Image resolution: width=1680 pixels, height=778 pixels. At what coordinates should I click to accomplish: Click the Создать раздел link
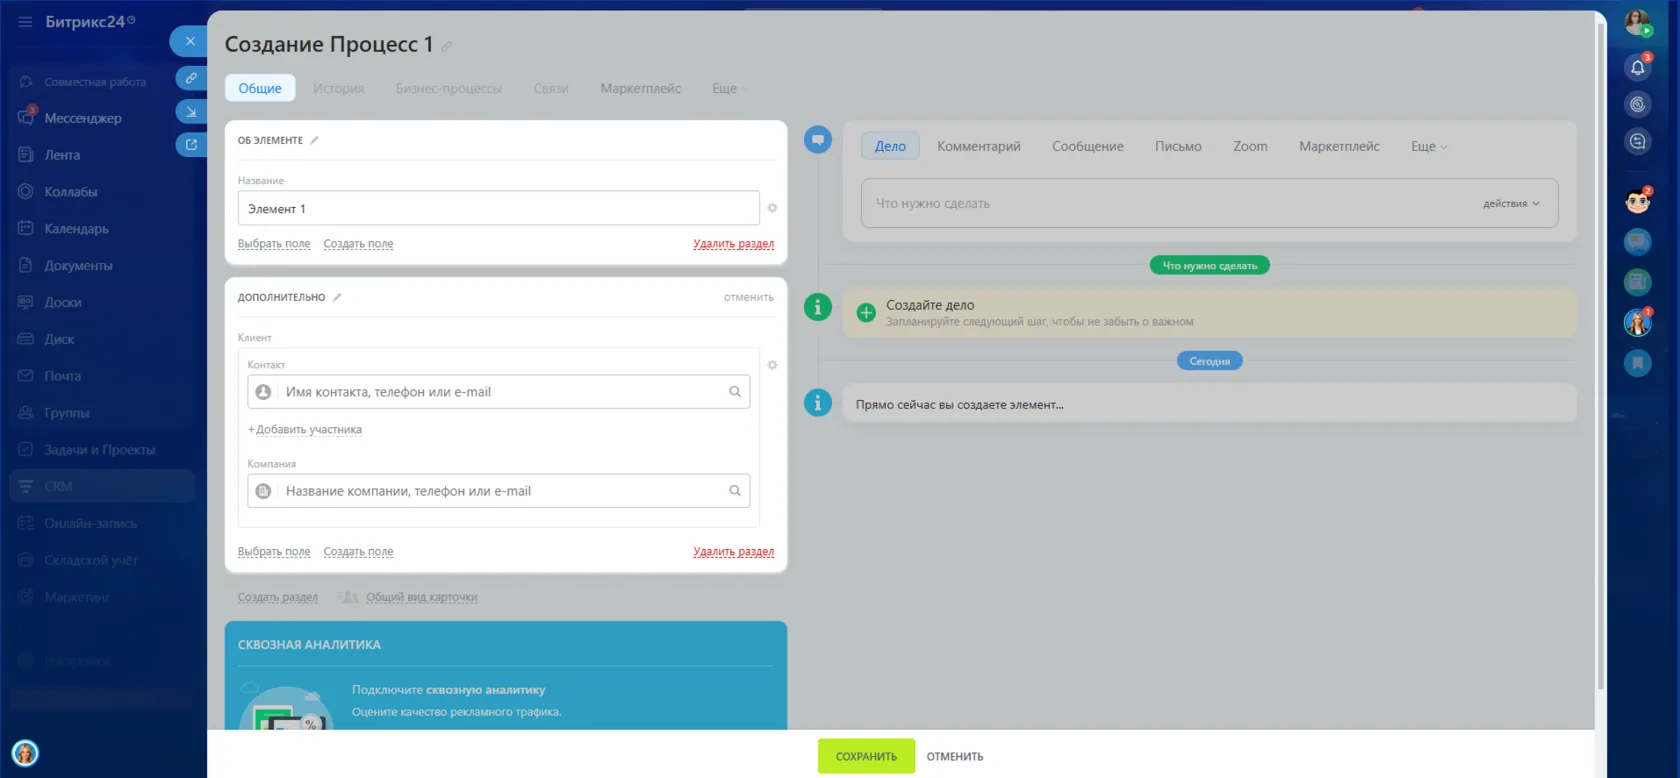pyautogui.click(x=278, y=597)
